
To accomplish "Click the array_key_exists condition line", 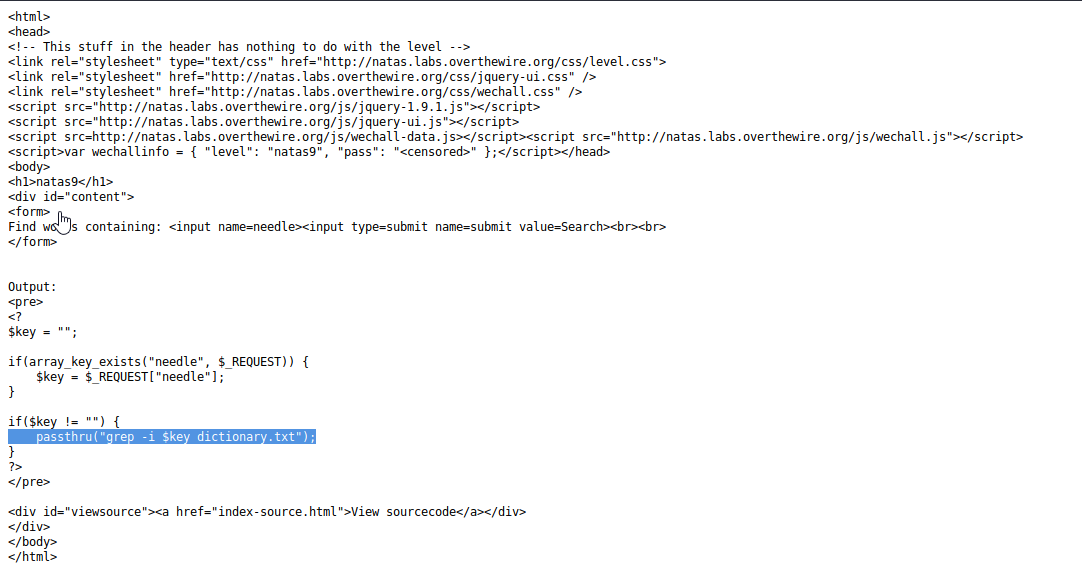I will coord(159,361).
